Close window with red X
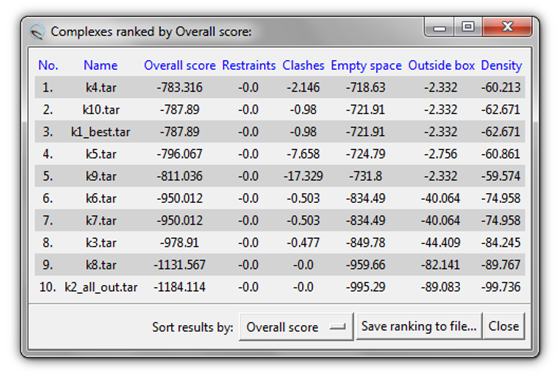This screenshot has width=559, height=377. pyautogui.click(x=507, y=27)
